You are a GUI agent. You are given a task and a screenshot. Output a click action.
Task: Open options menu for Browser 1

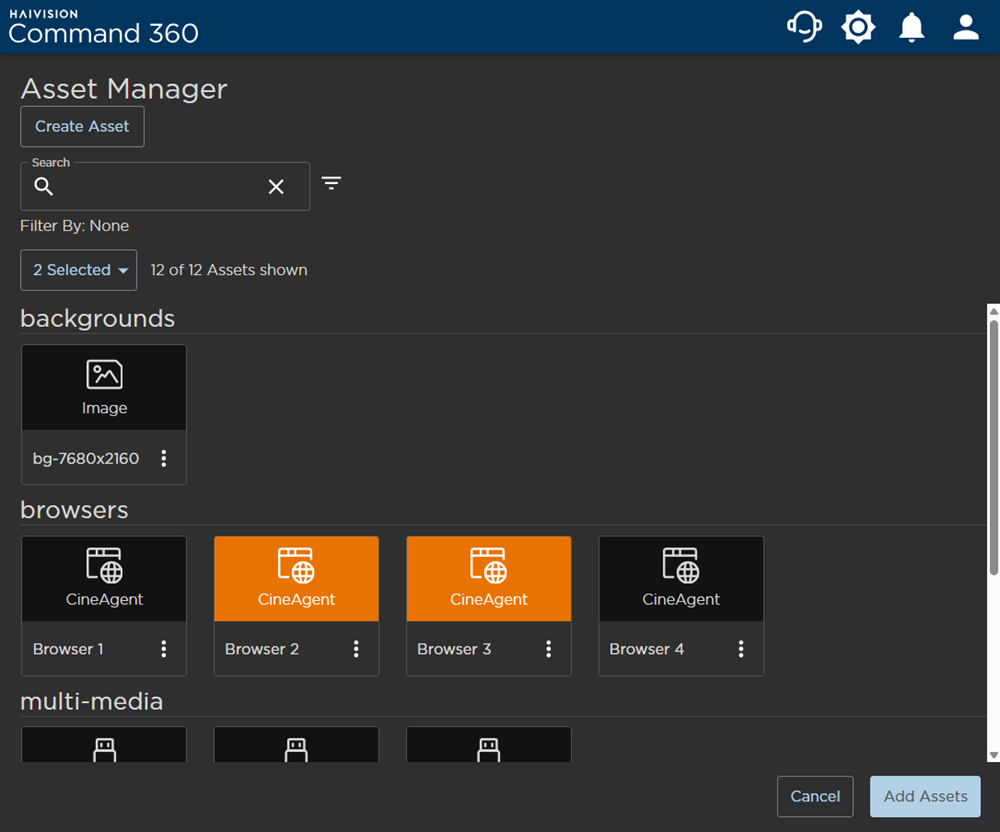tap(164, 649)
